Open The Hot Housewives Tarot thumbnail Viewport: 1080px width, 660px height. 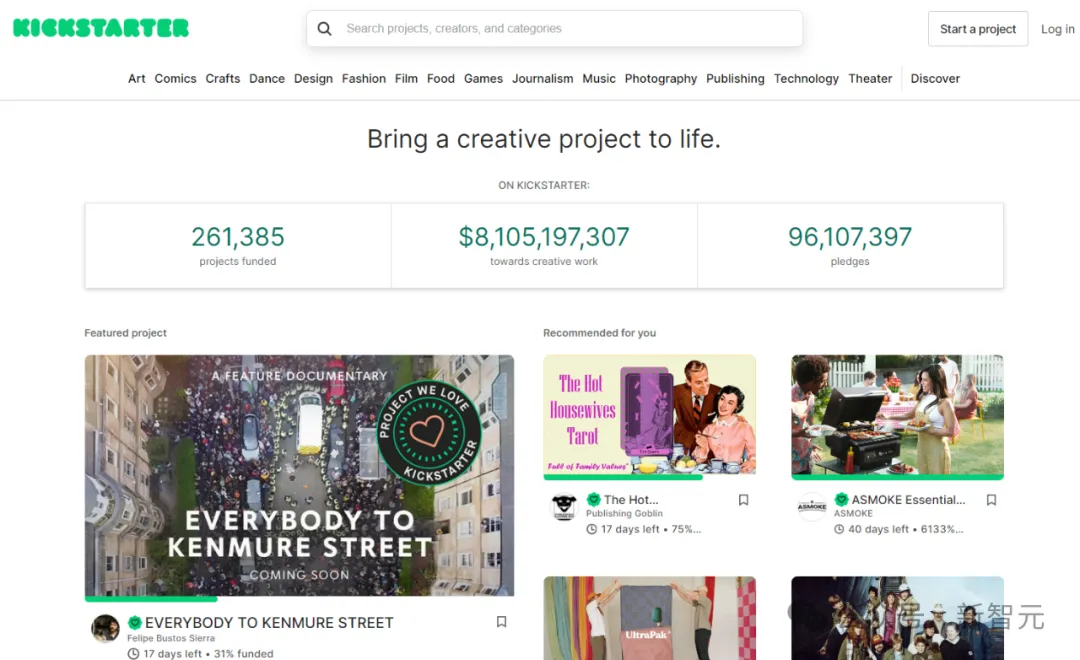(x=650, y=415)
